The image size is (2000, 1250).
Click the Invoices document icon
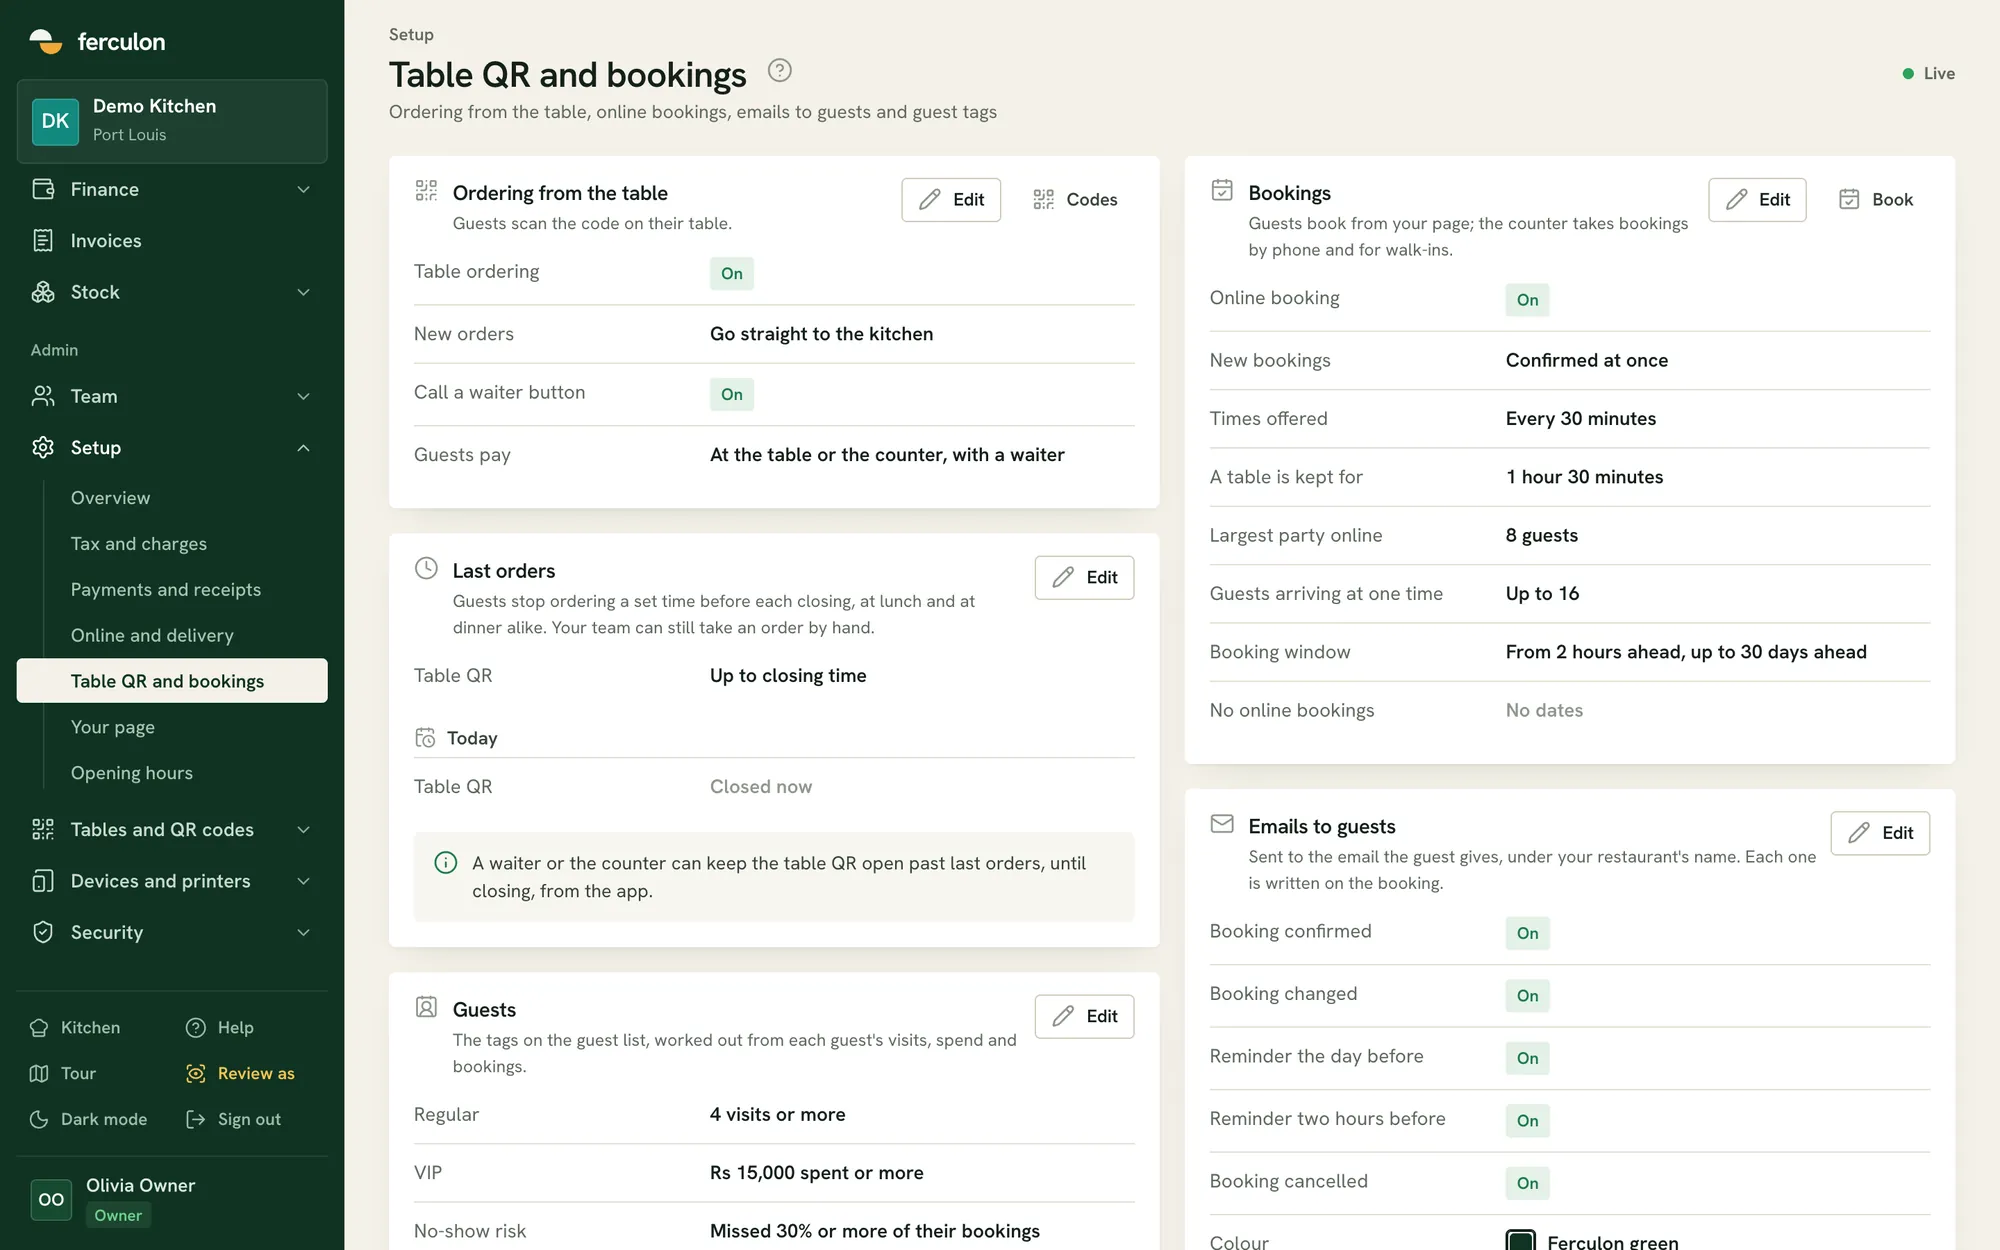point(43,240)
